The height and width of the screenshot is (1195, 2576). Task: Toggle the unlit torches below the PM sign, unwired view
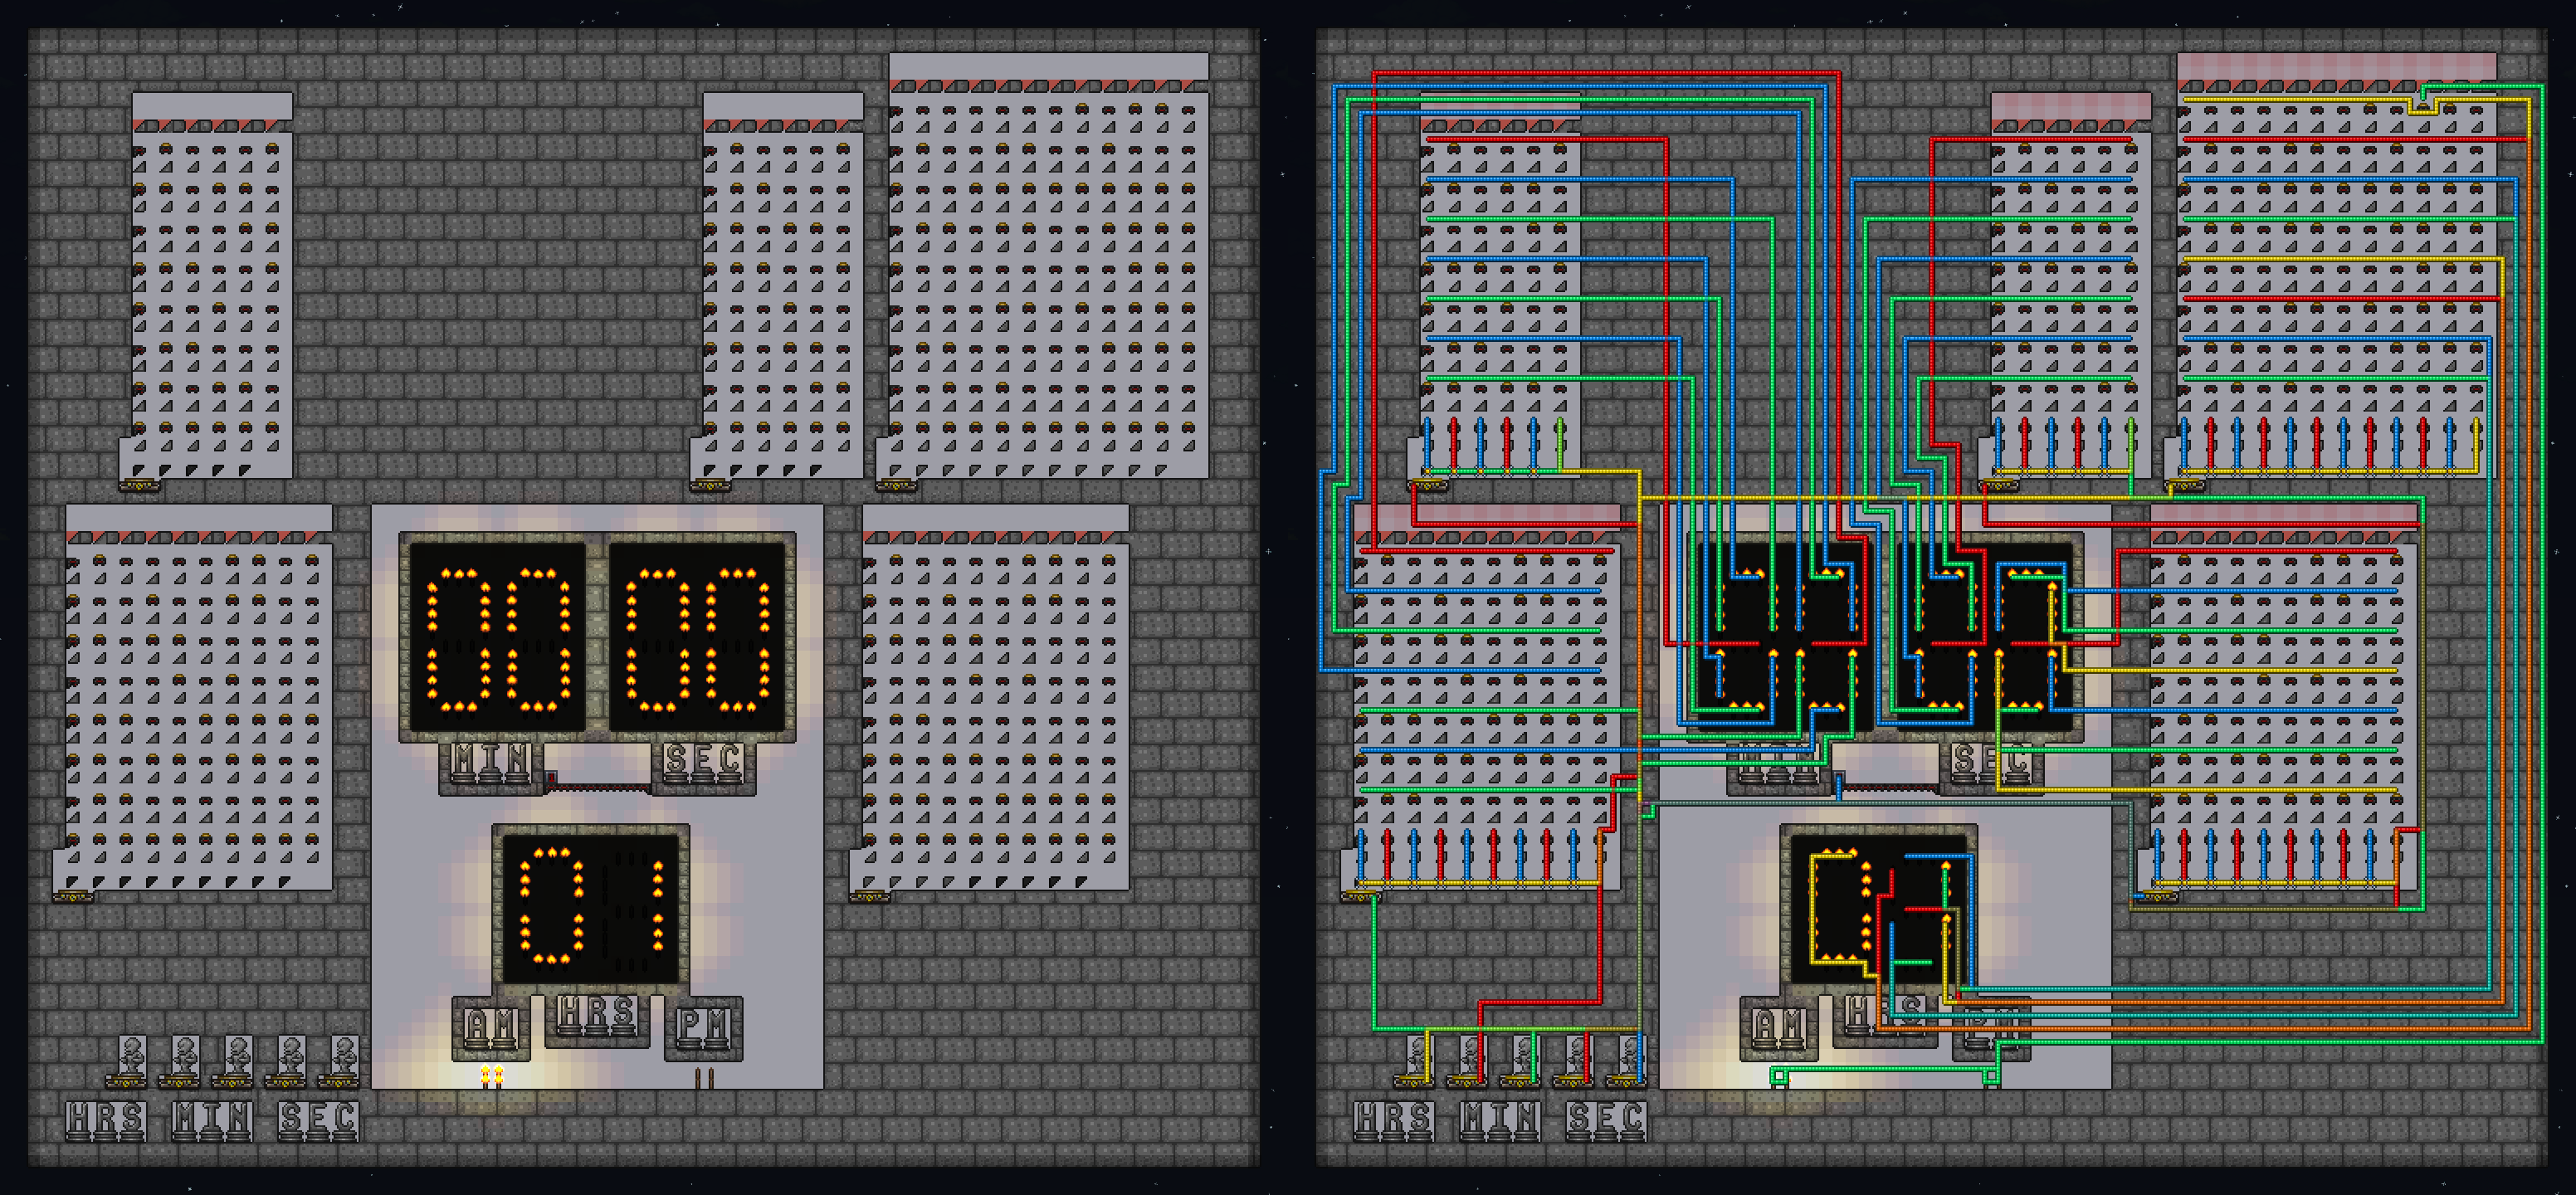[x=705, y=1078]
